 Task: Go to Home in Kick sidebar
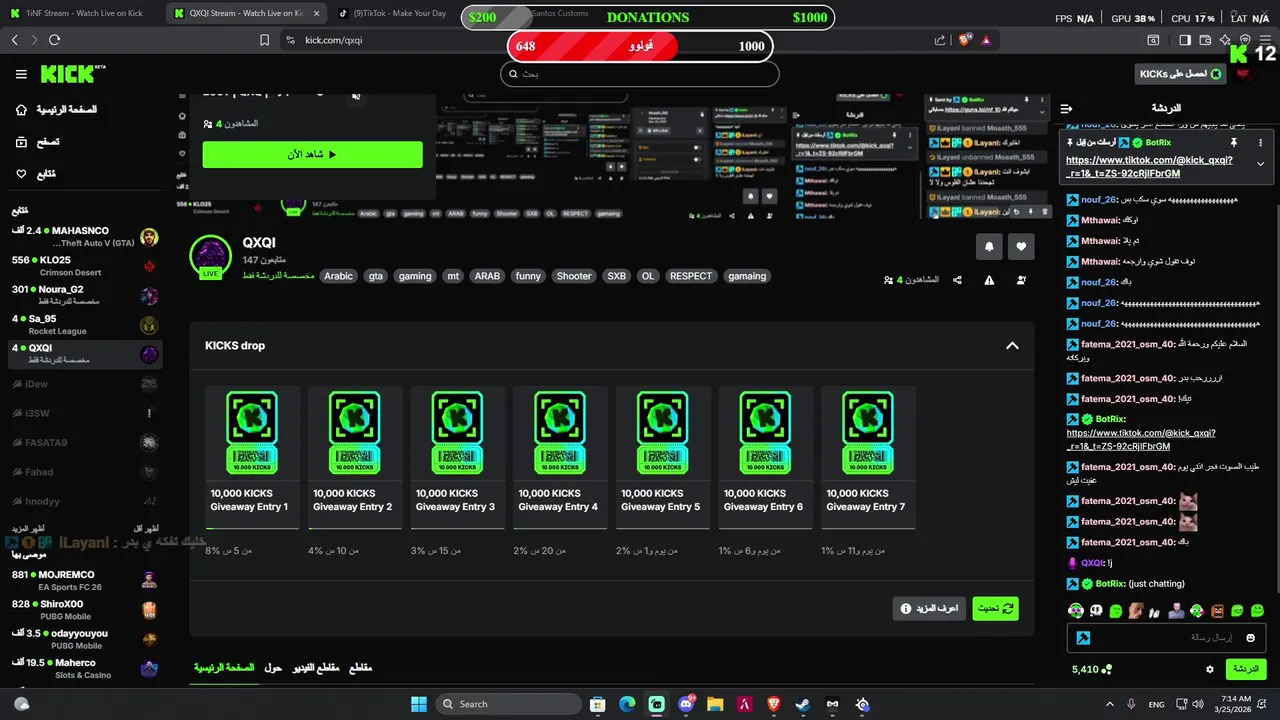coord(56,110)
